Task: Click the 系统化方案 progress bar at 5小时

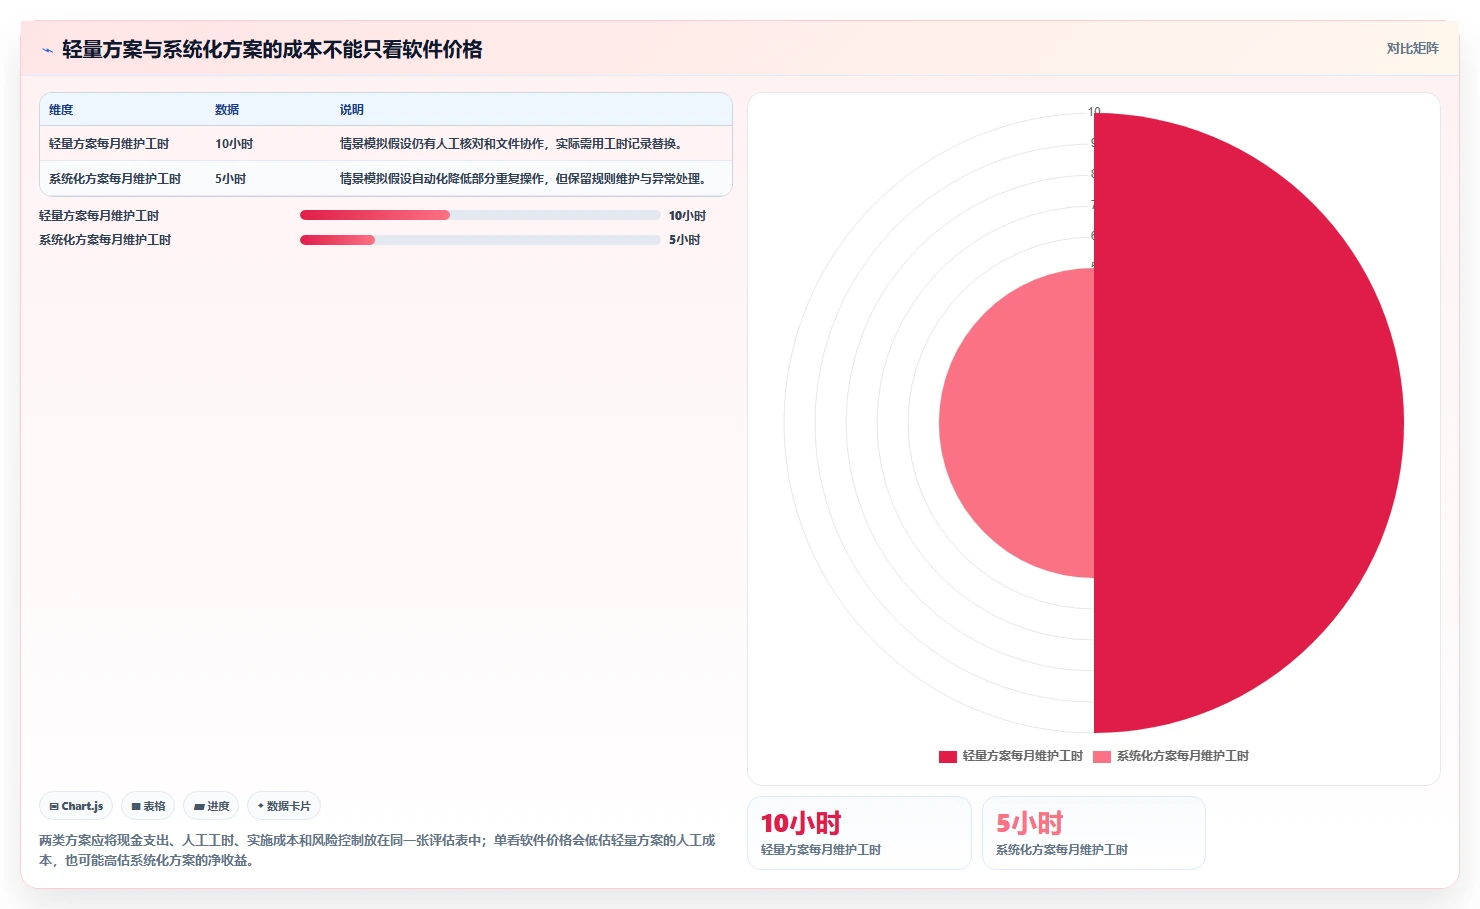Action: 480,240
